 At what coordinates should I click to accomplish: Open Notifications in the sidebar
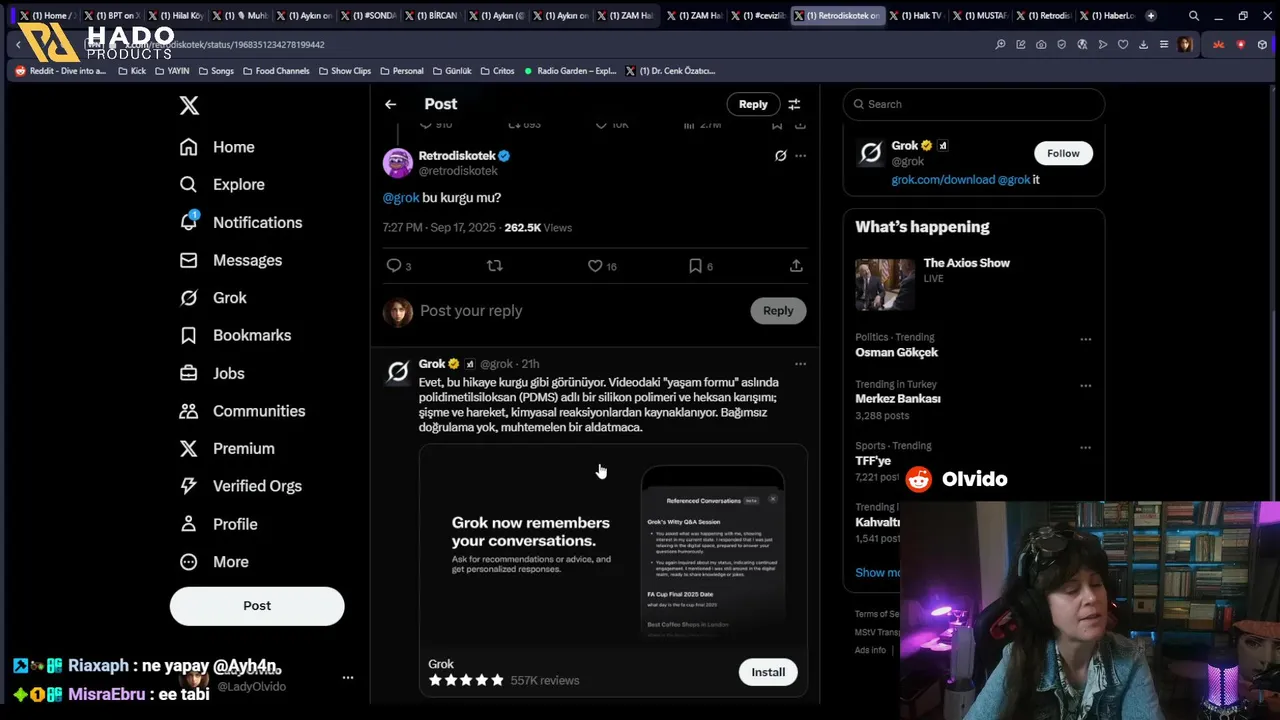pos(240,222)
